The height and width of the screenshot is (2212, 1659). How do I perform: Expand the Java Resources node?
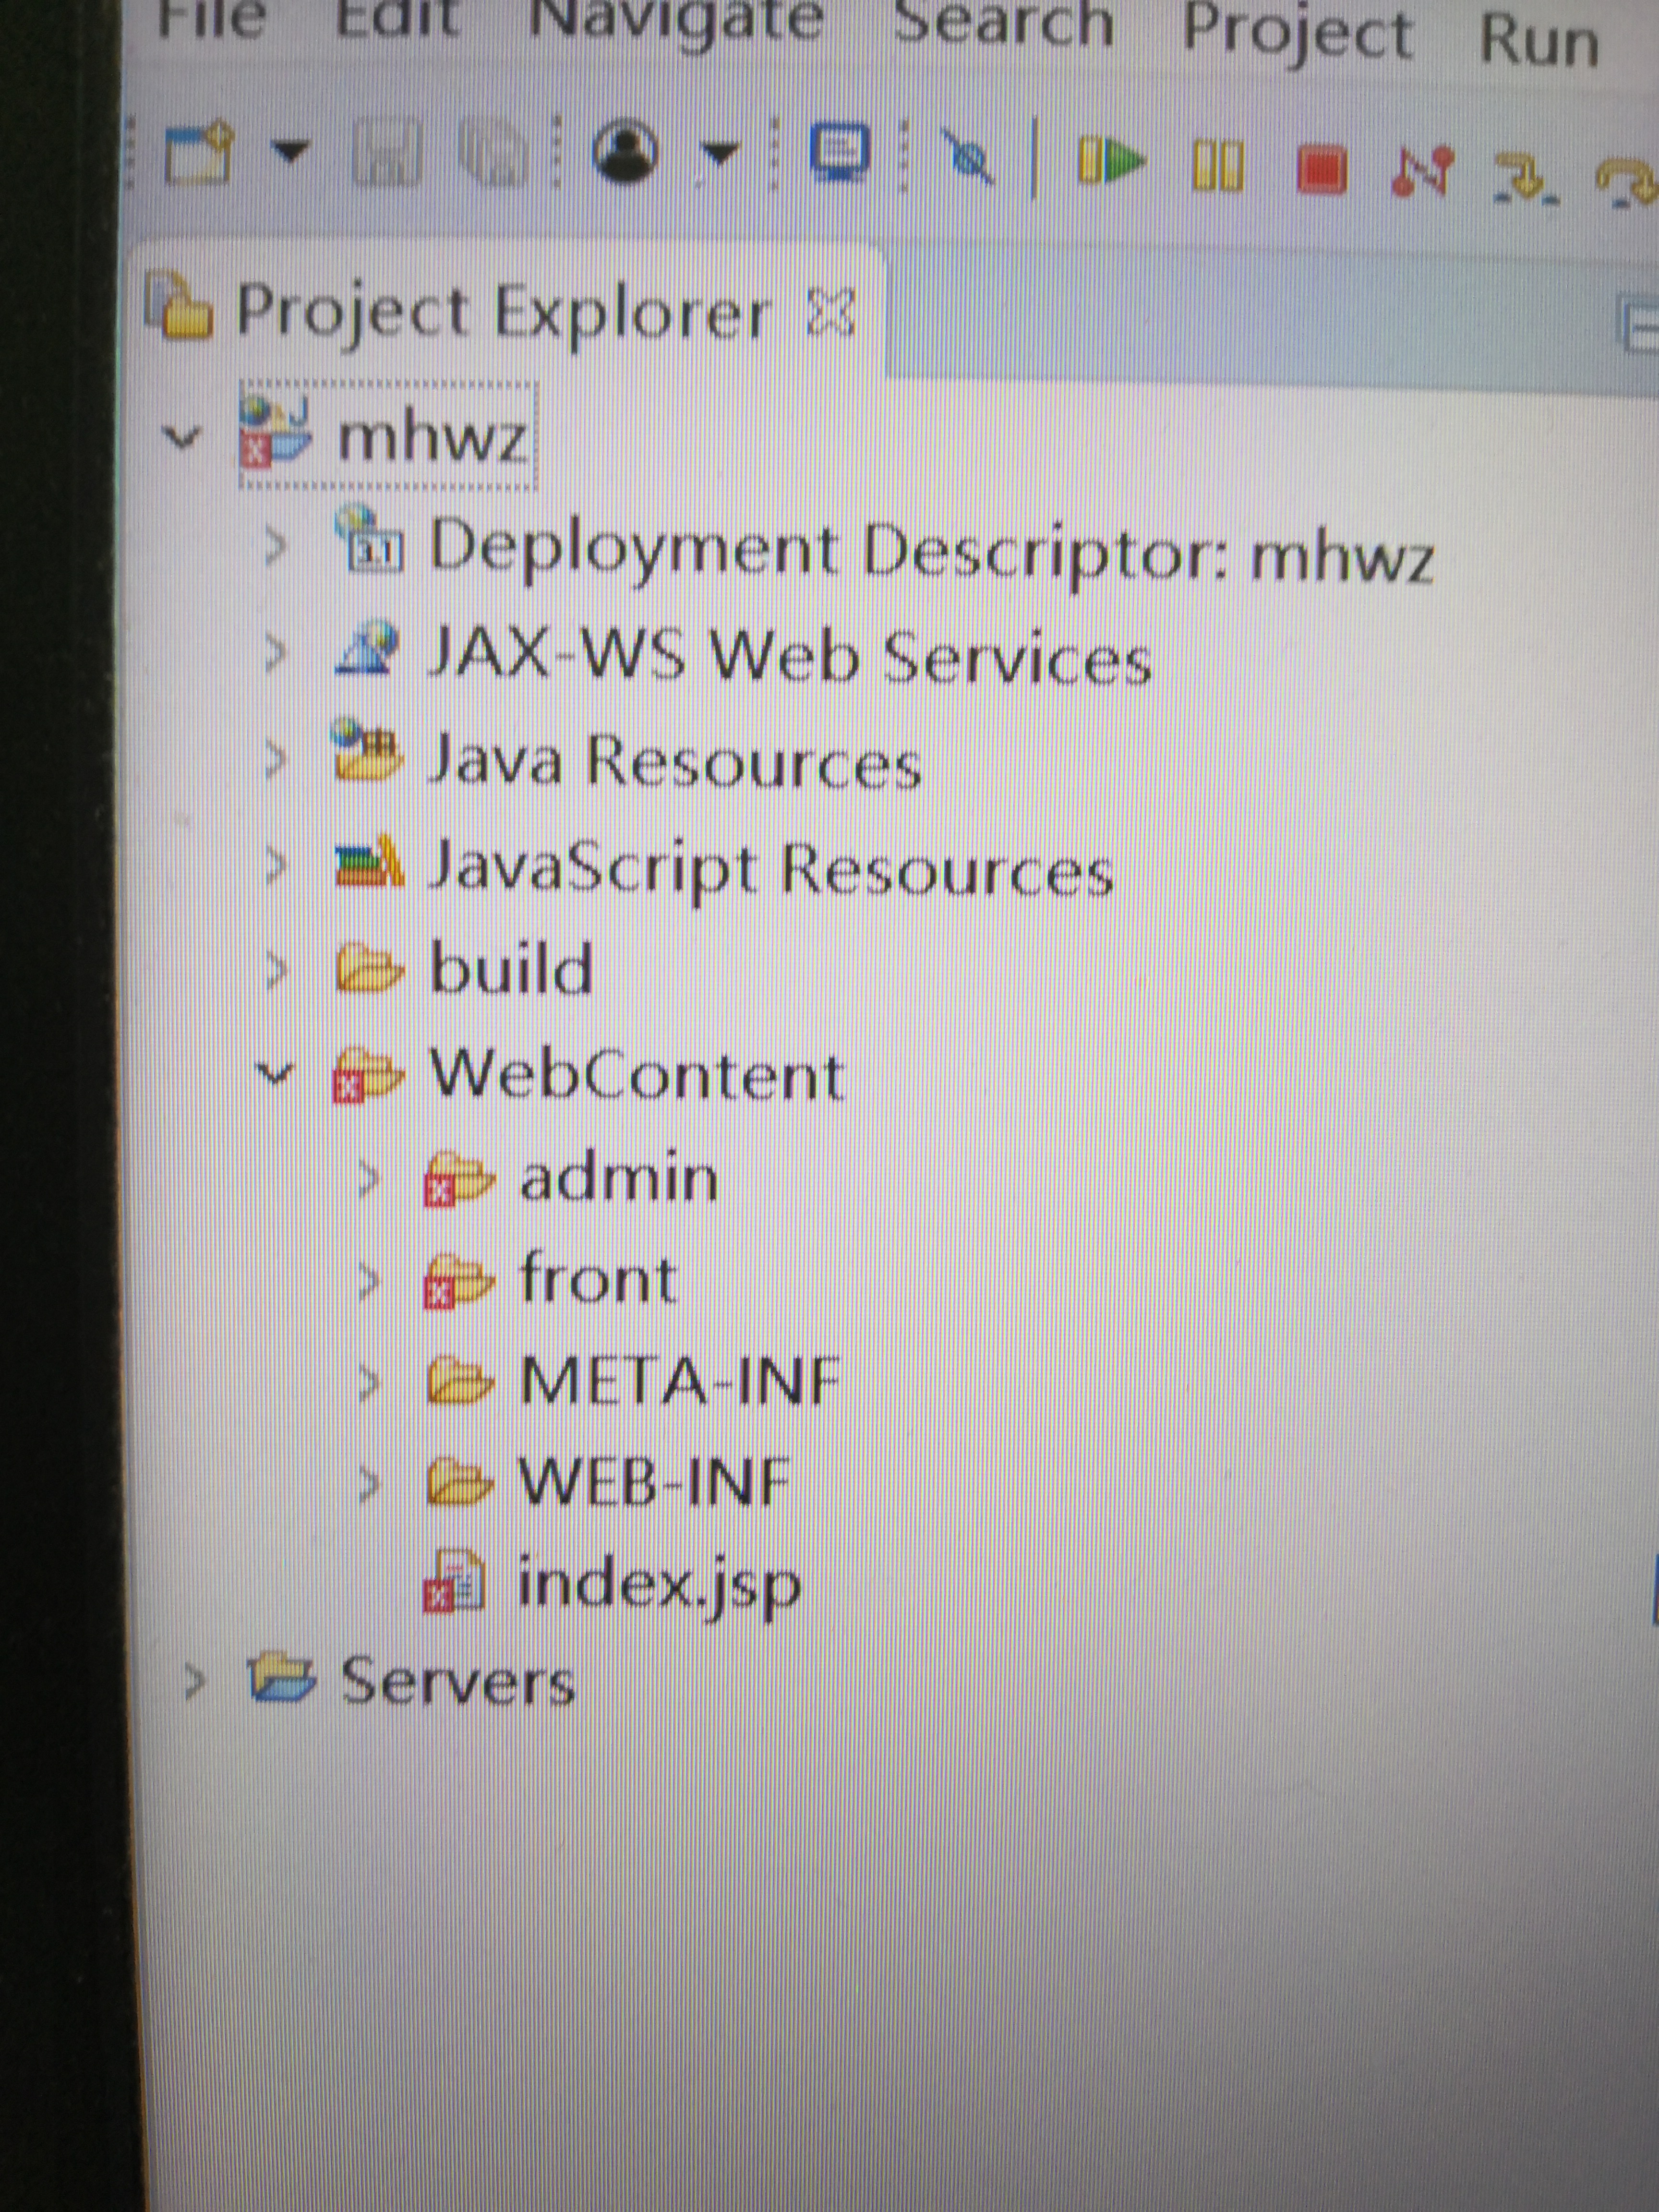point(275,760)
